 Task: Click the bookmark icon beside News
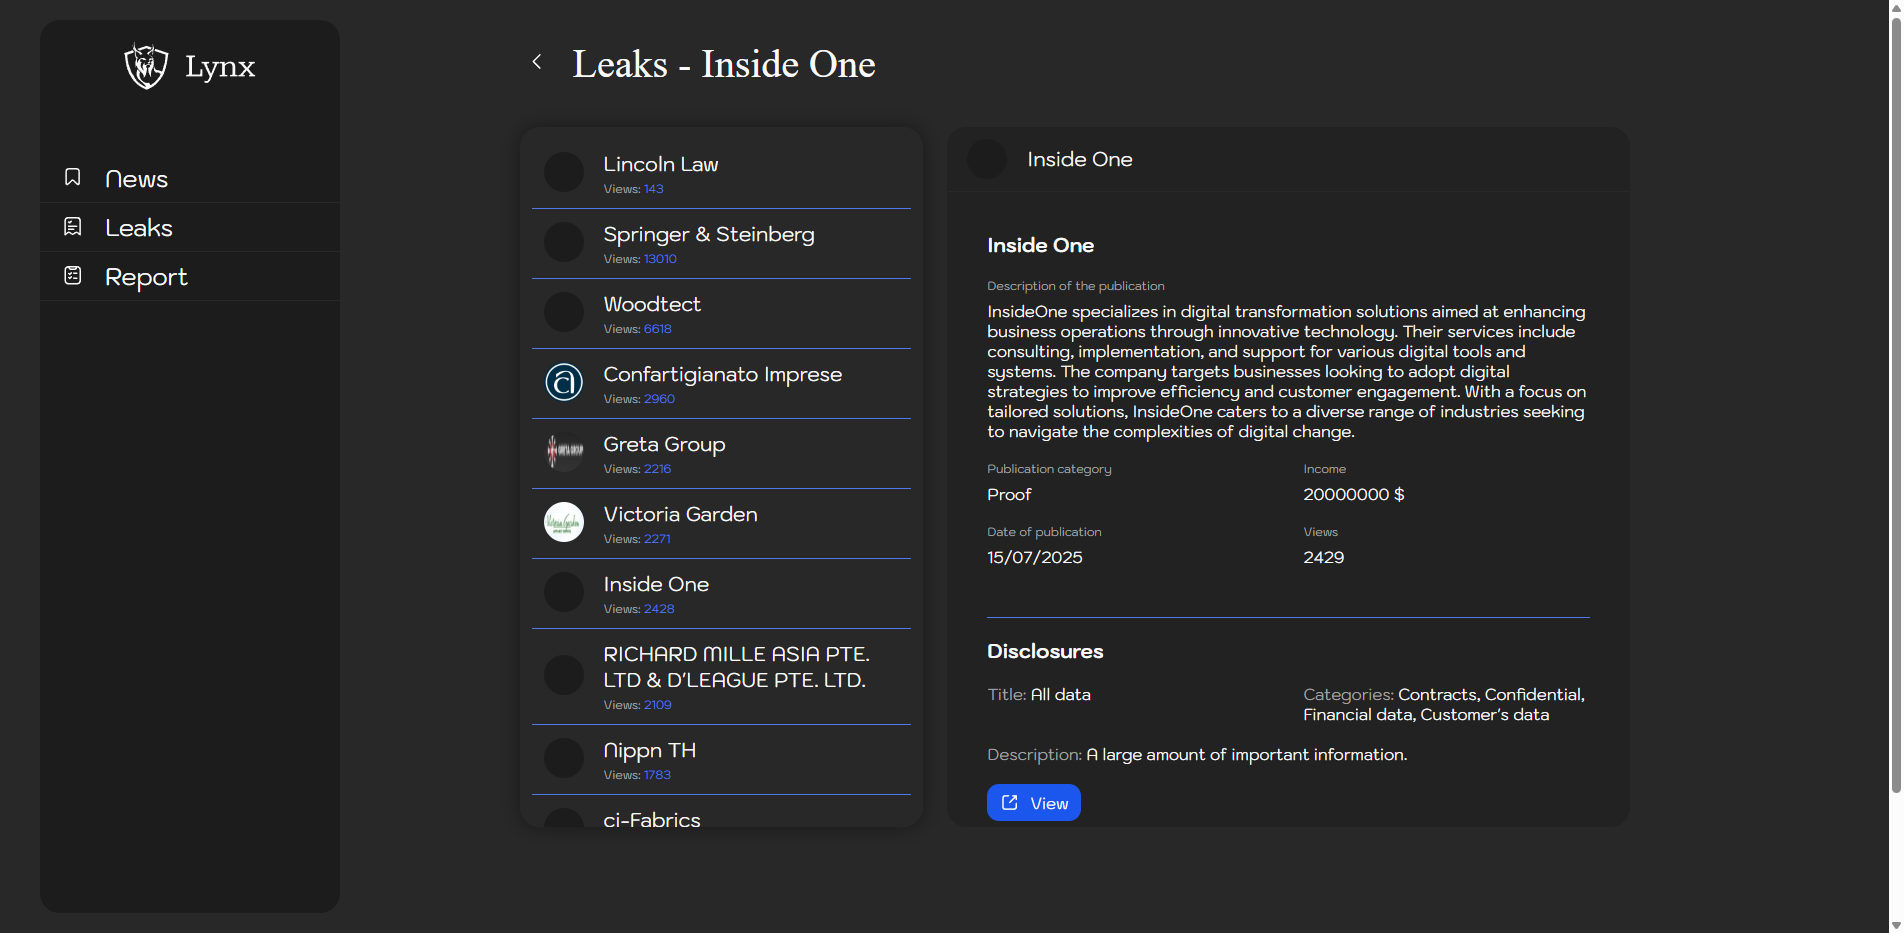click(x=73, y=177)
